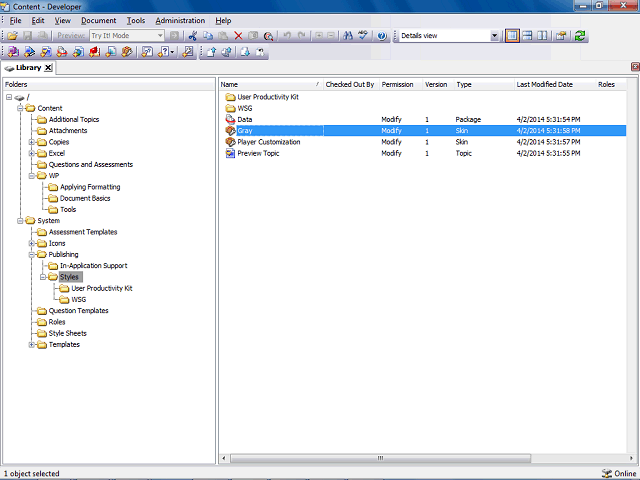This screenshot has width=640, height=480.
Task: Click the New document icon before the palette icon
Action: pos(111,52)
